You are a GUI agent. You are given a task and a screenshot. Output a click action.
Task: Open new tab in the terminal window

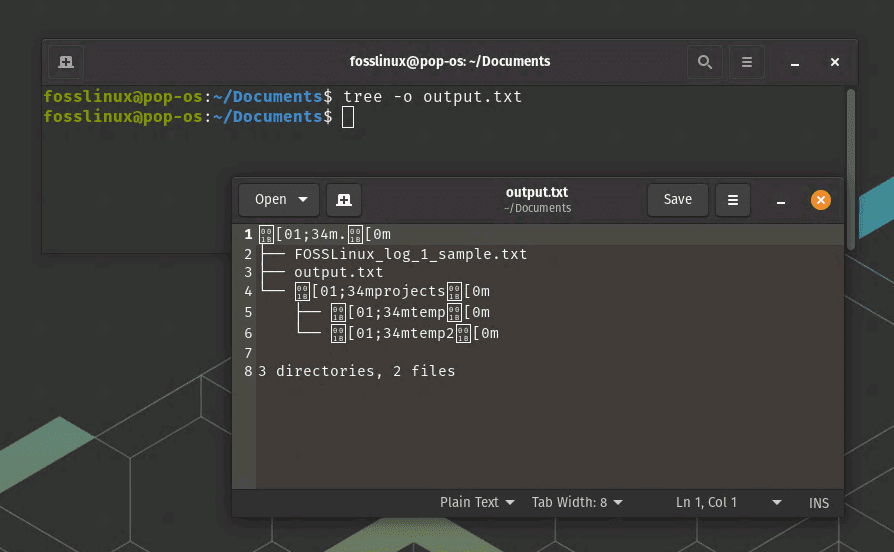[x=66, y=62]
